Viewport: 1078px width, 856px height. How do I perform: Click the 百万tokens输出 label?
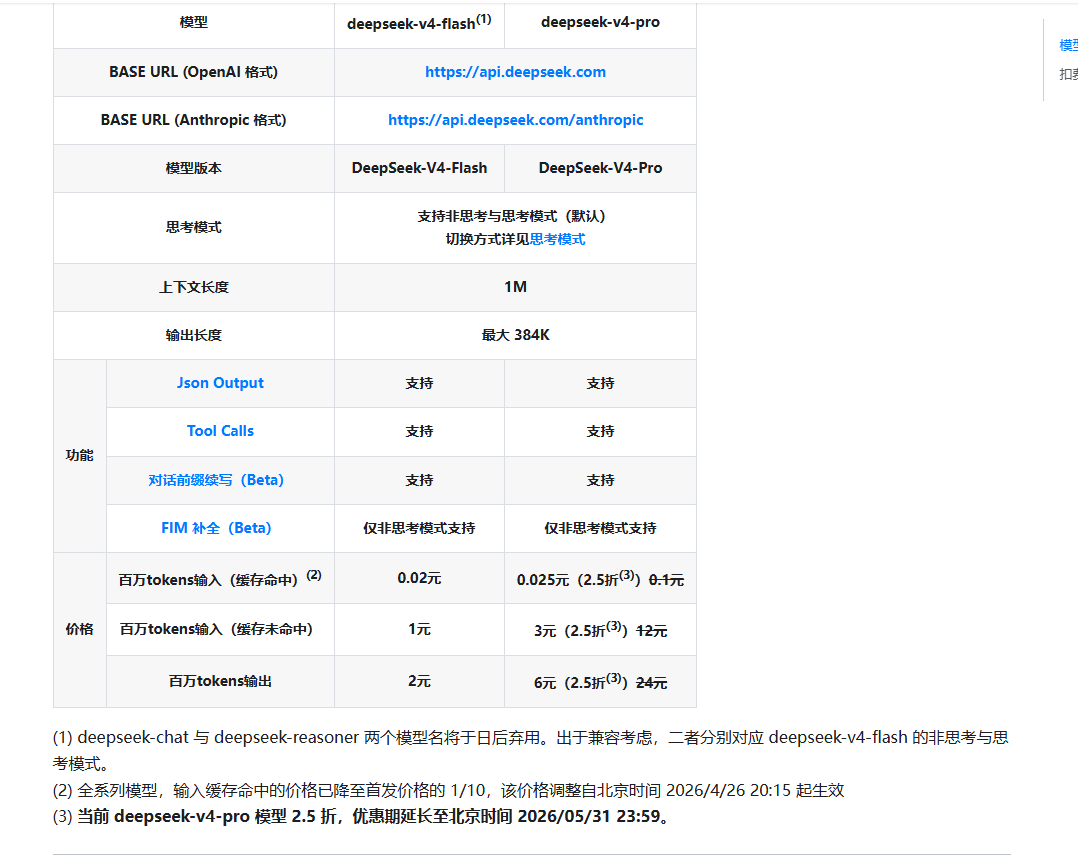pyautogui.click(x=220, y=681)
